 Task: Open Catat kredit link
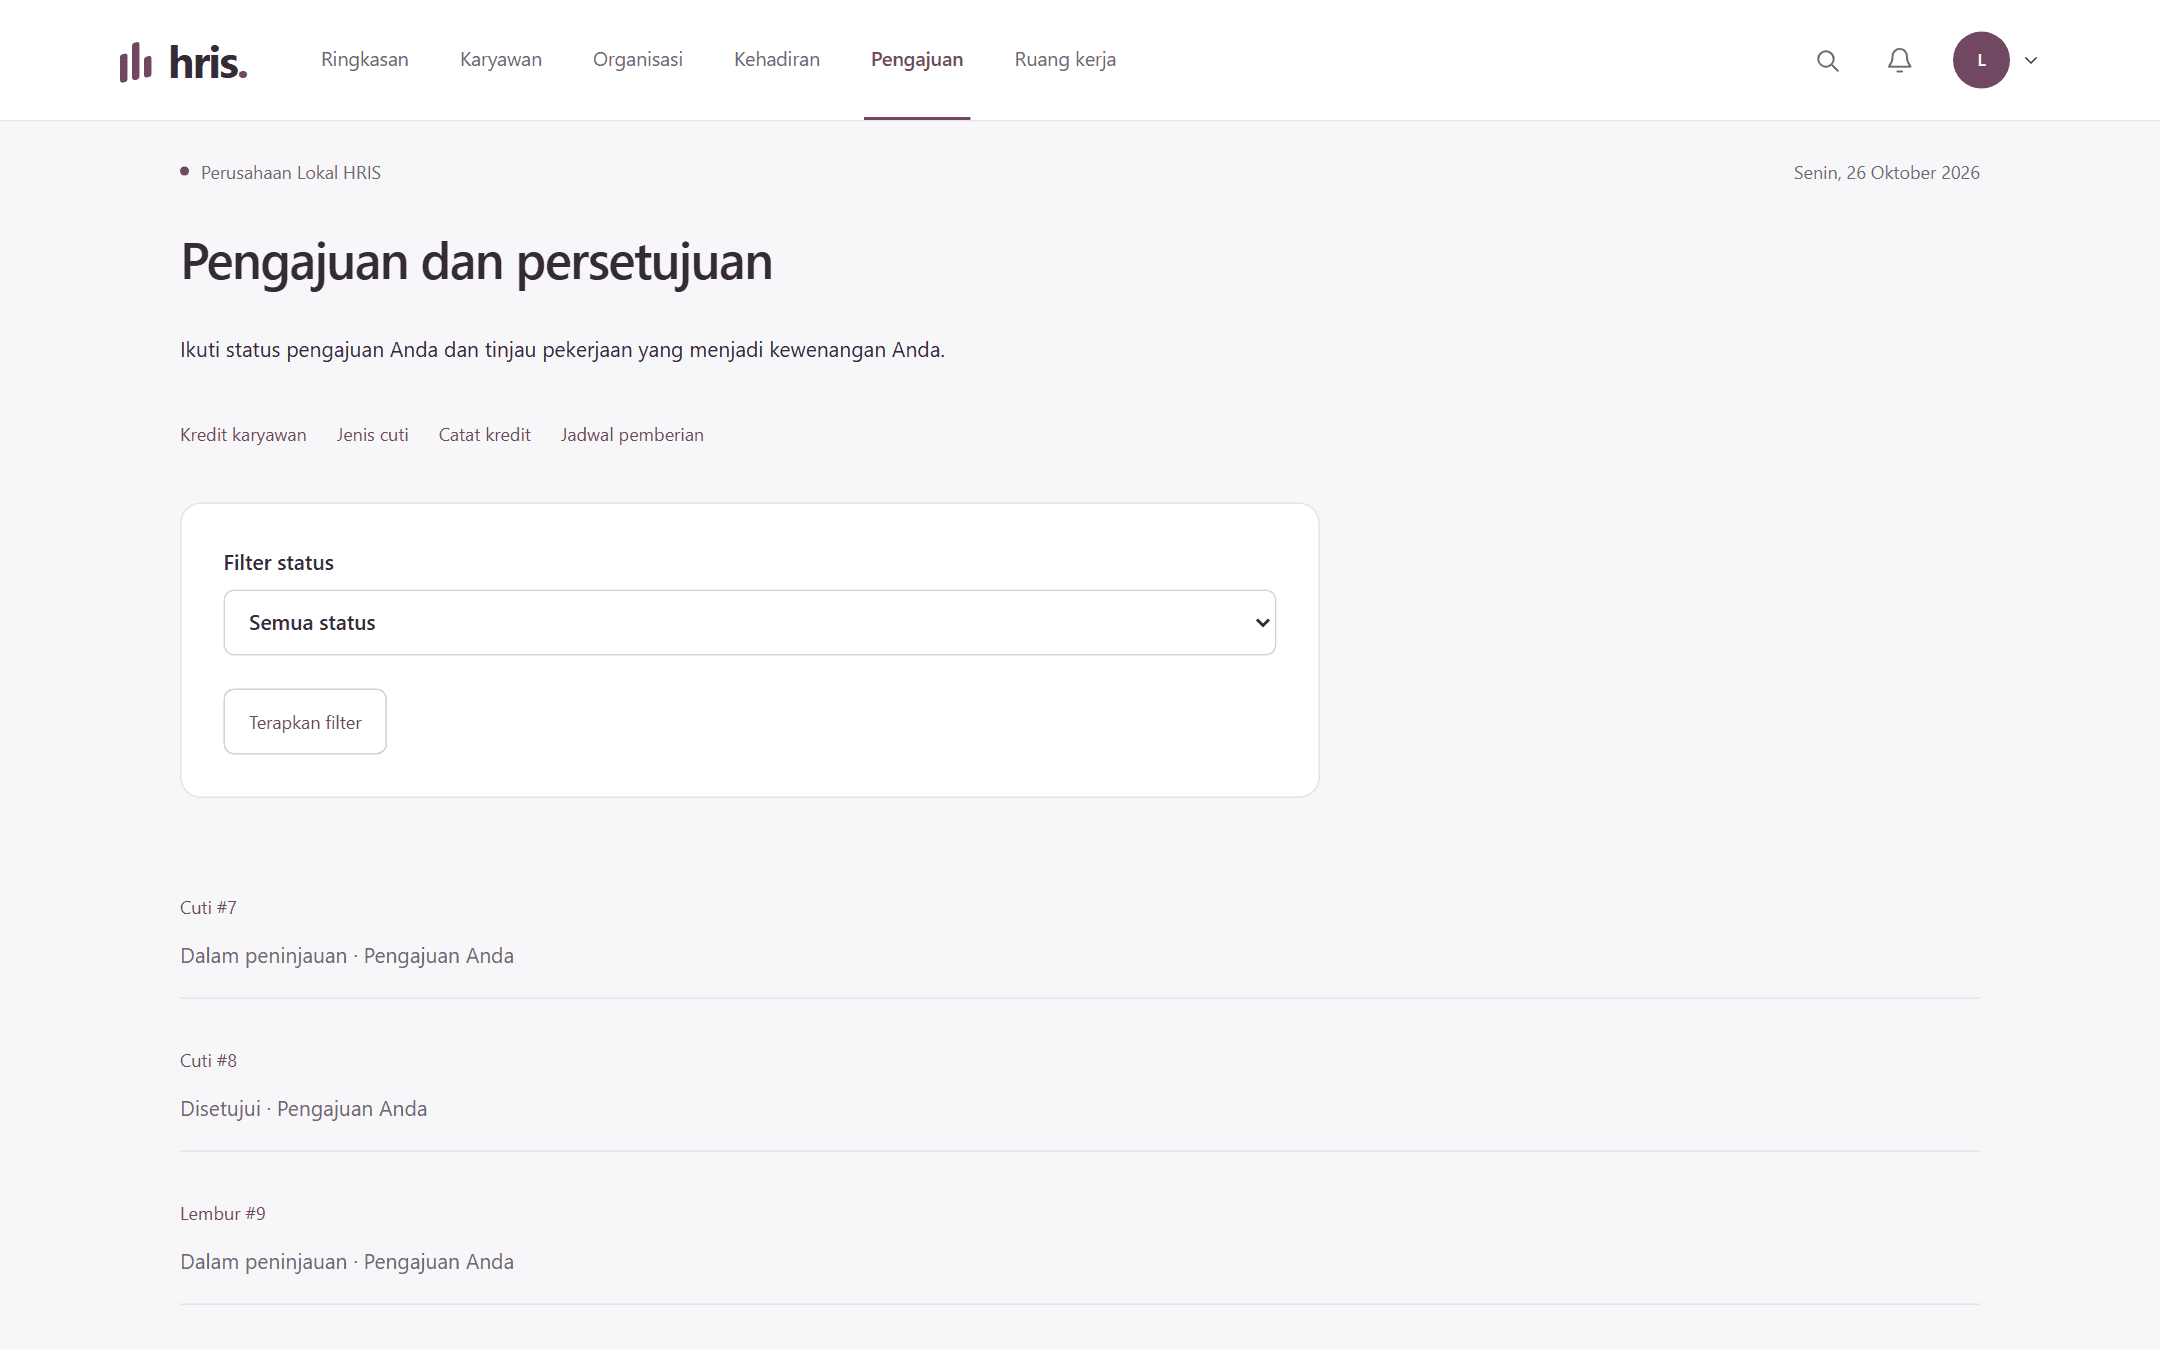(484, 435)
